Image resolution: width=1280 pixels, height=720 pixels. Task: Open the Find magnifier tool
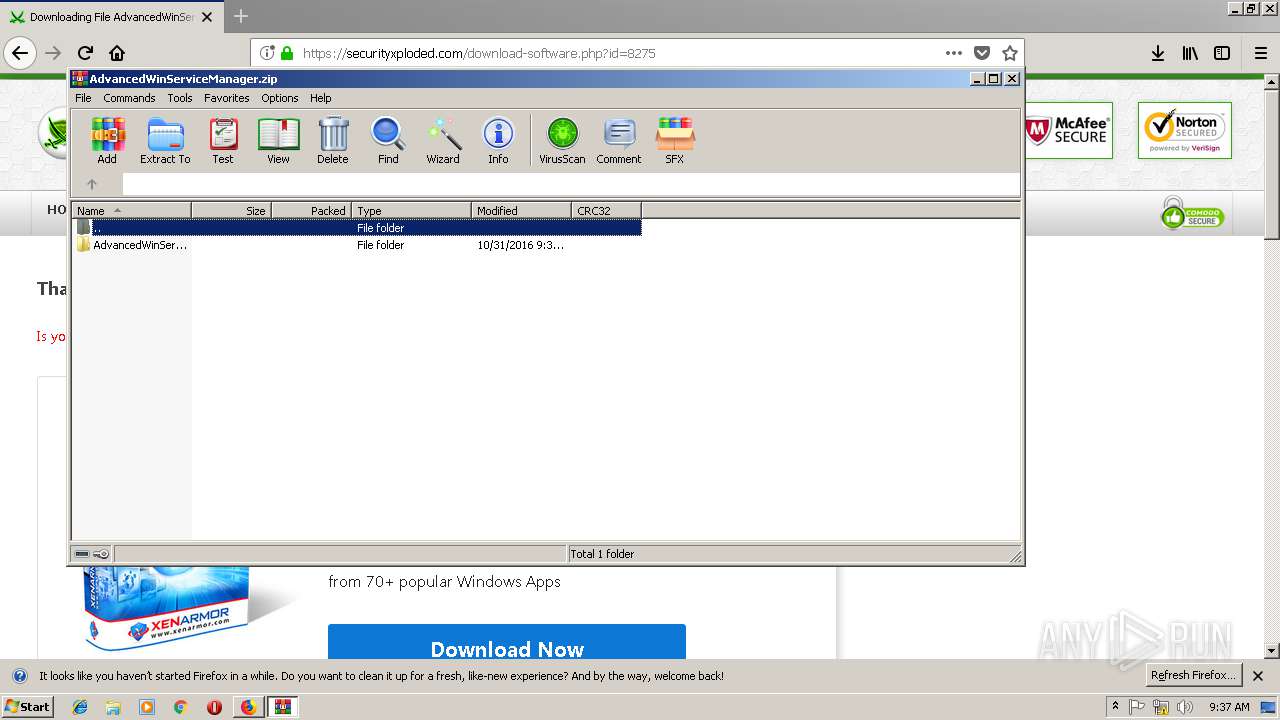click(x=388, y=140)
